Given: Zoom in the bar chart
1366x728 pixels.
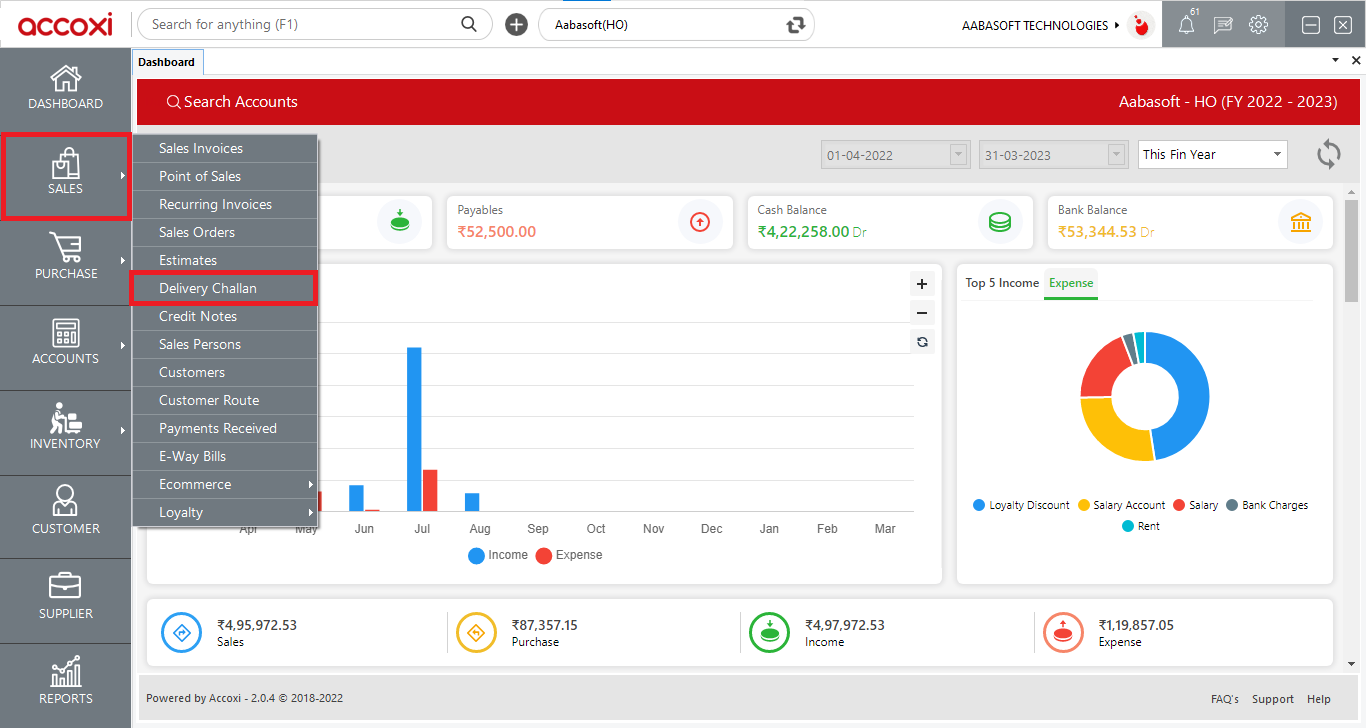Looking at the screenshot, I should tap(922, 284).
